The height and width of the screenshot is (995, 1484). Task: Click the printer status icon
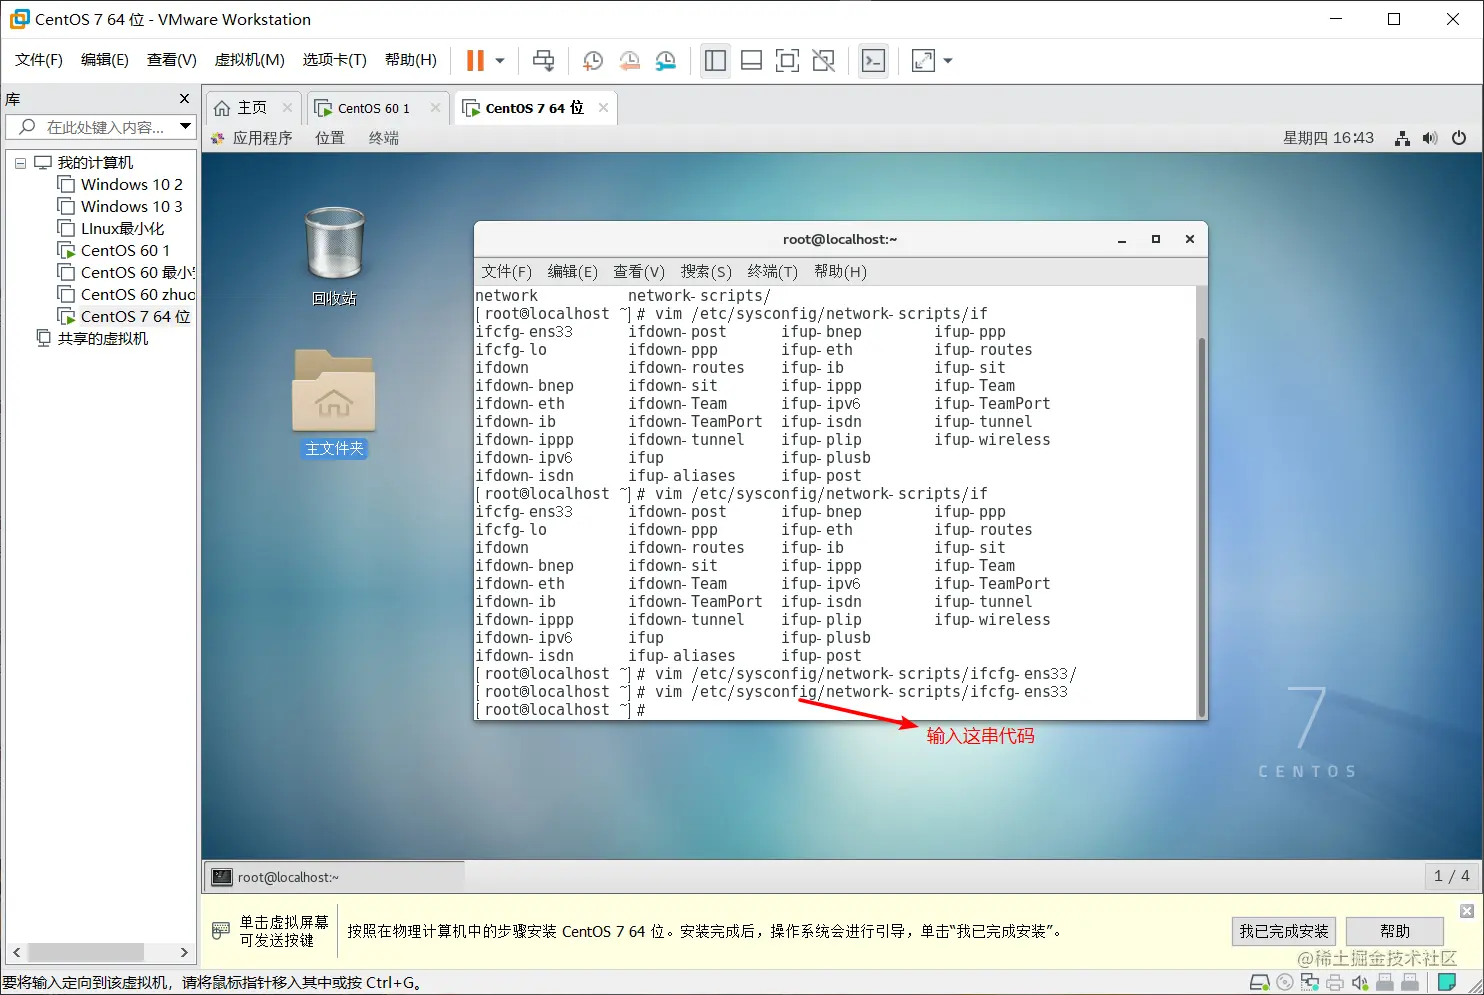[x=1335, y=983]
